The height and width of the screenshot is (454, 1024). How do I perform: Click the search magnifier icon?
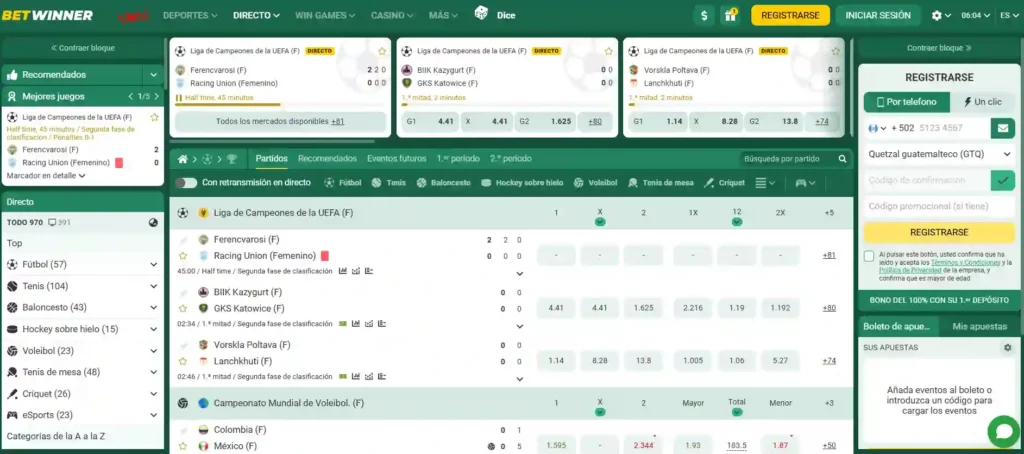coord(842,159)
